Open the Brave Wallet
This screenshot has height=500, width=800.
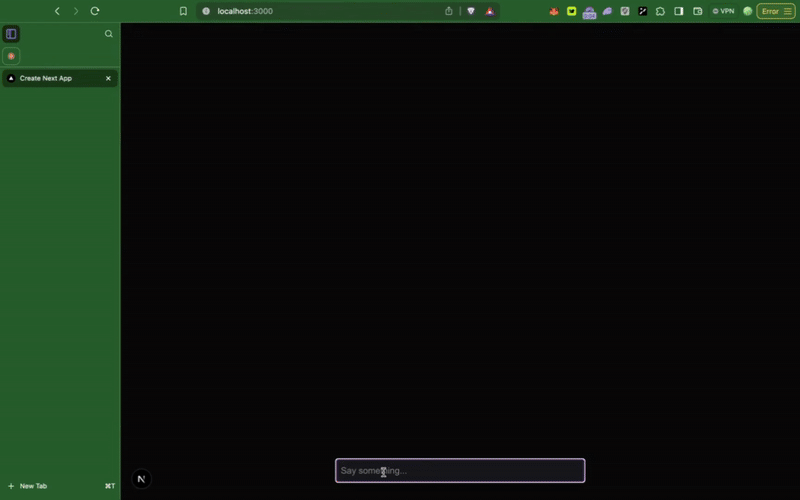point(697,11)
